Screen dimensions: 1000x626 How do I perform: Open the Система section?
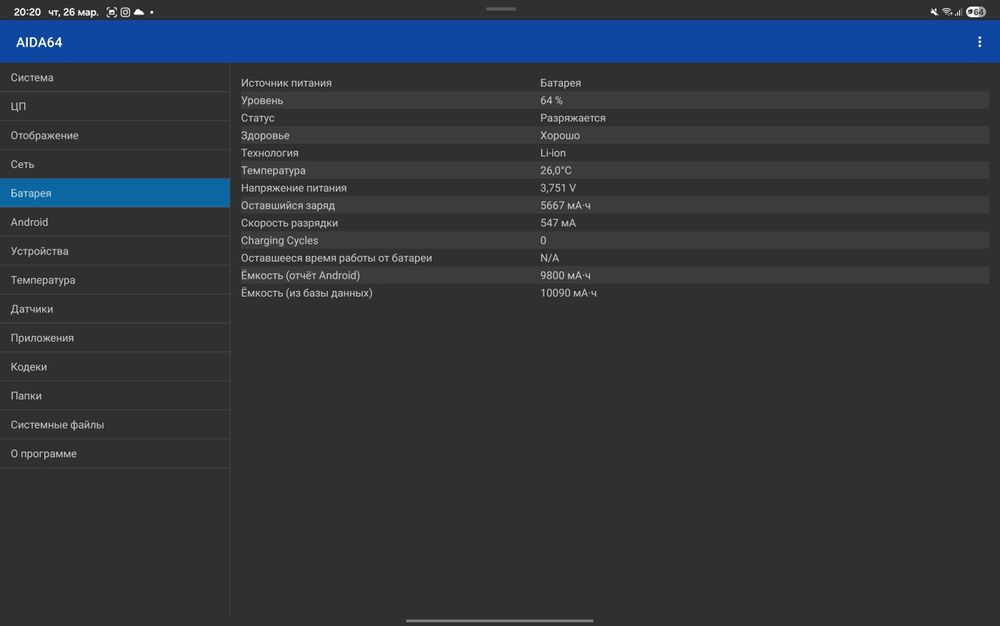[115, 77]
